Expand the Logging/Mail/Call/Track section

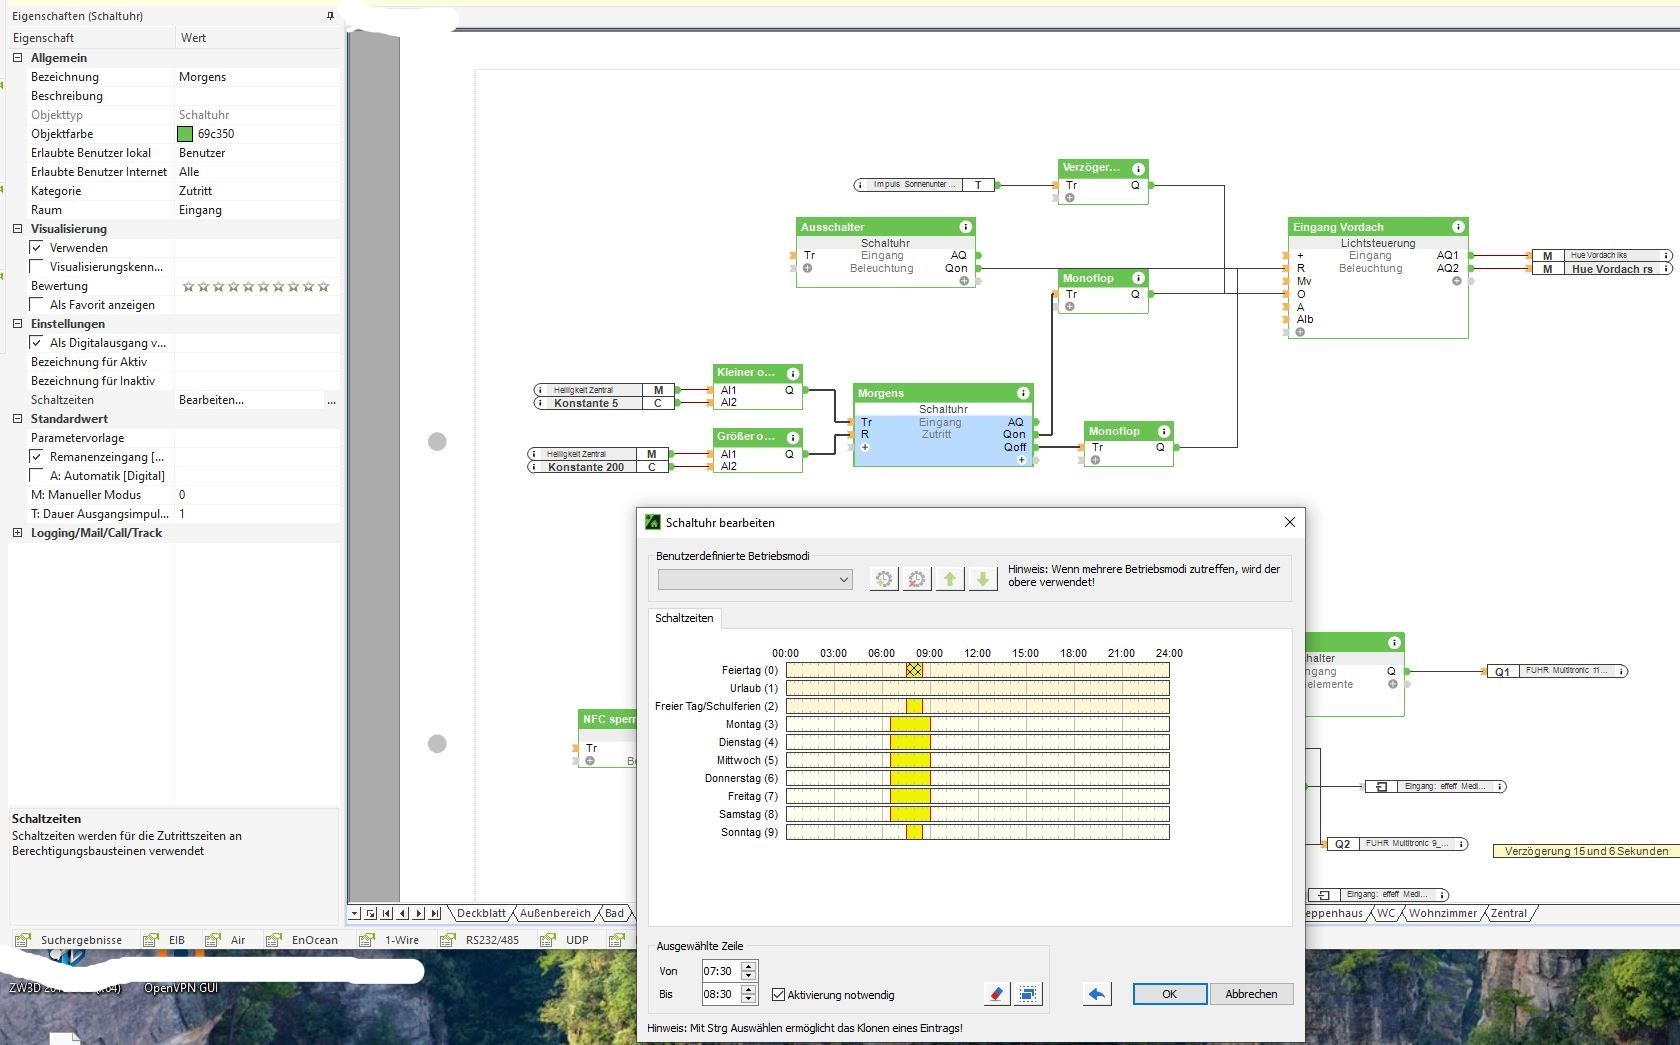click(17, 533)
